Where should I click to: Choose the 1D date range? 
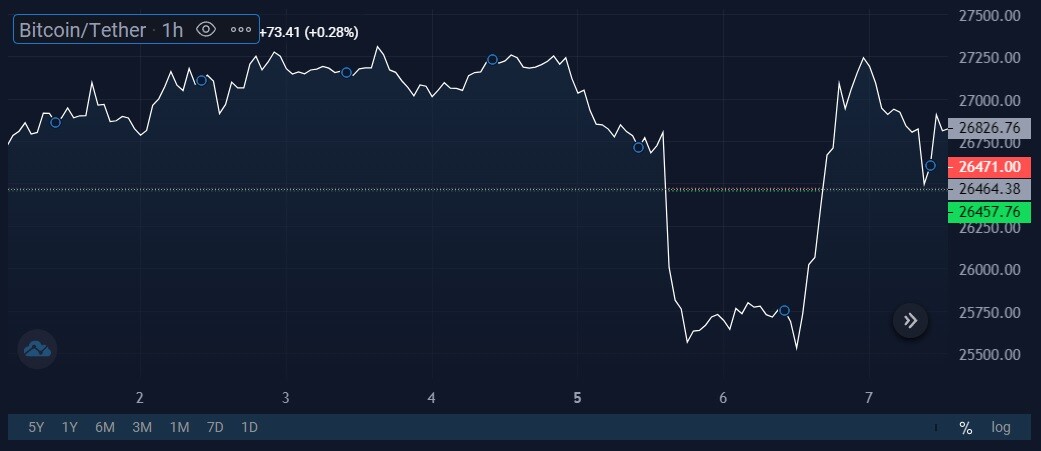point(249,427)
